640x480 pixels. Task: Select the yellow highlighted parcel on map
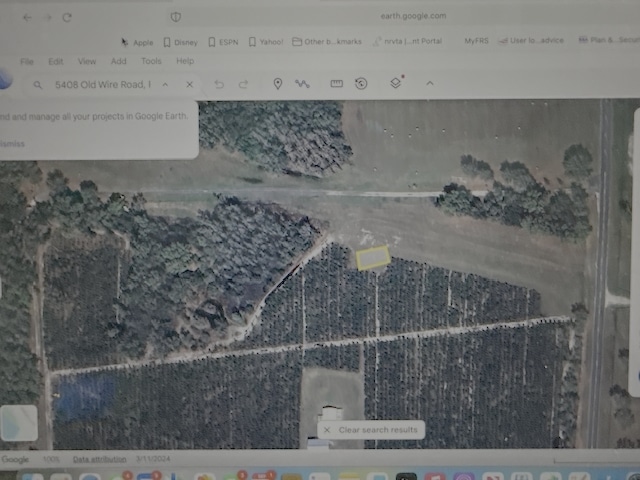pos(372,258)
